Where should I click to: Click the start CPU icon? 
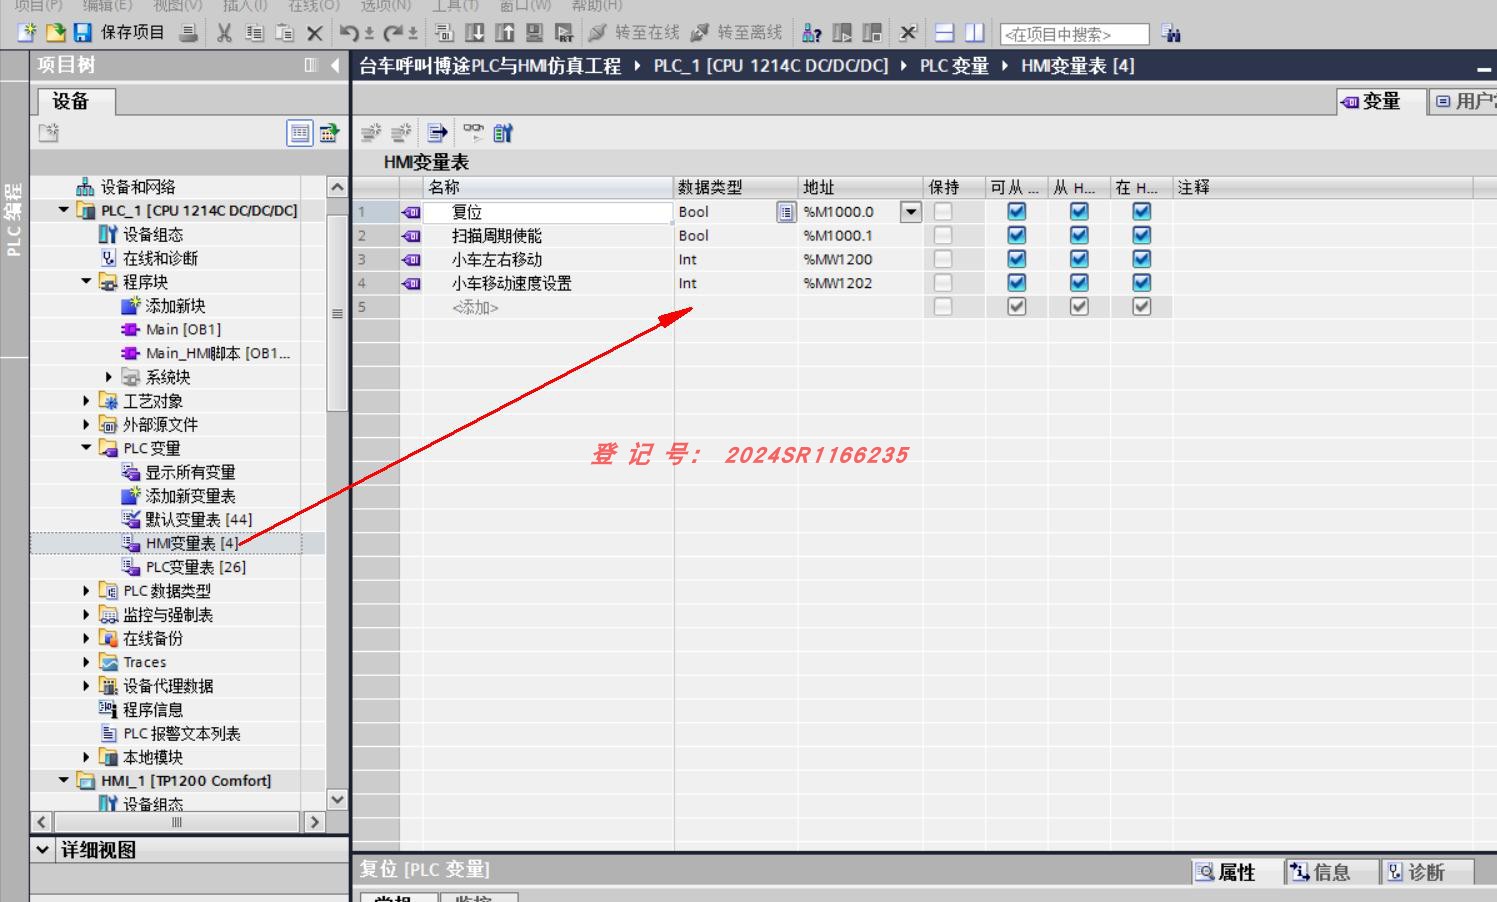(x=842, y=33)
